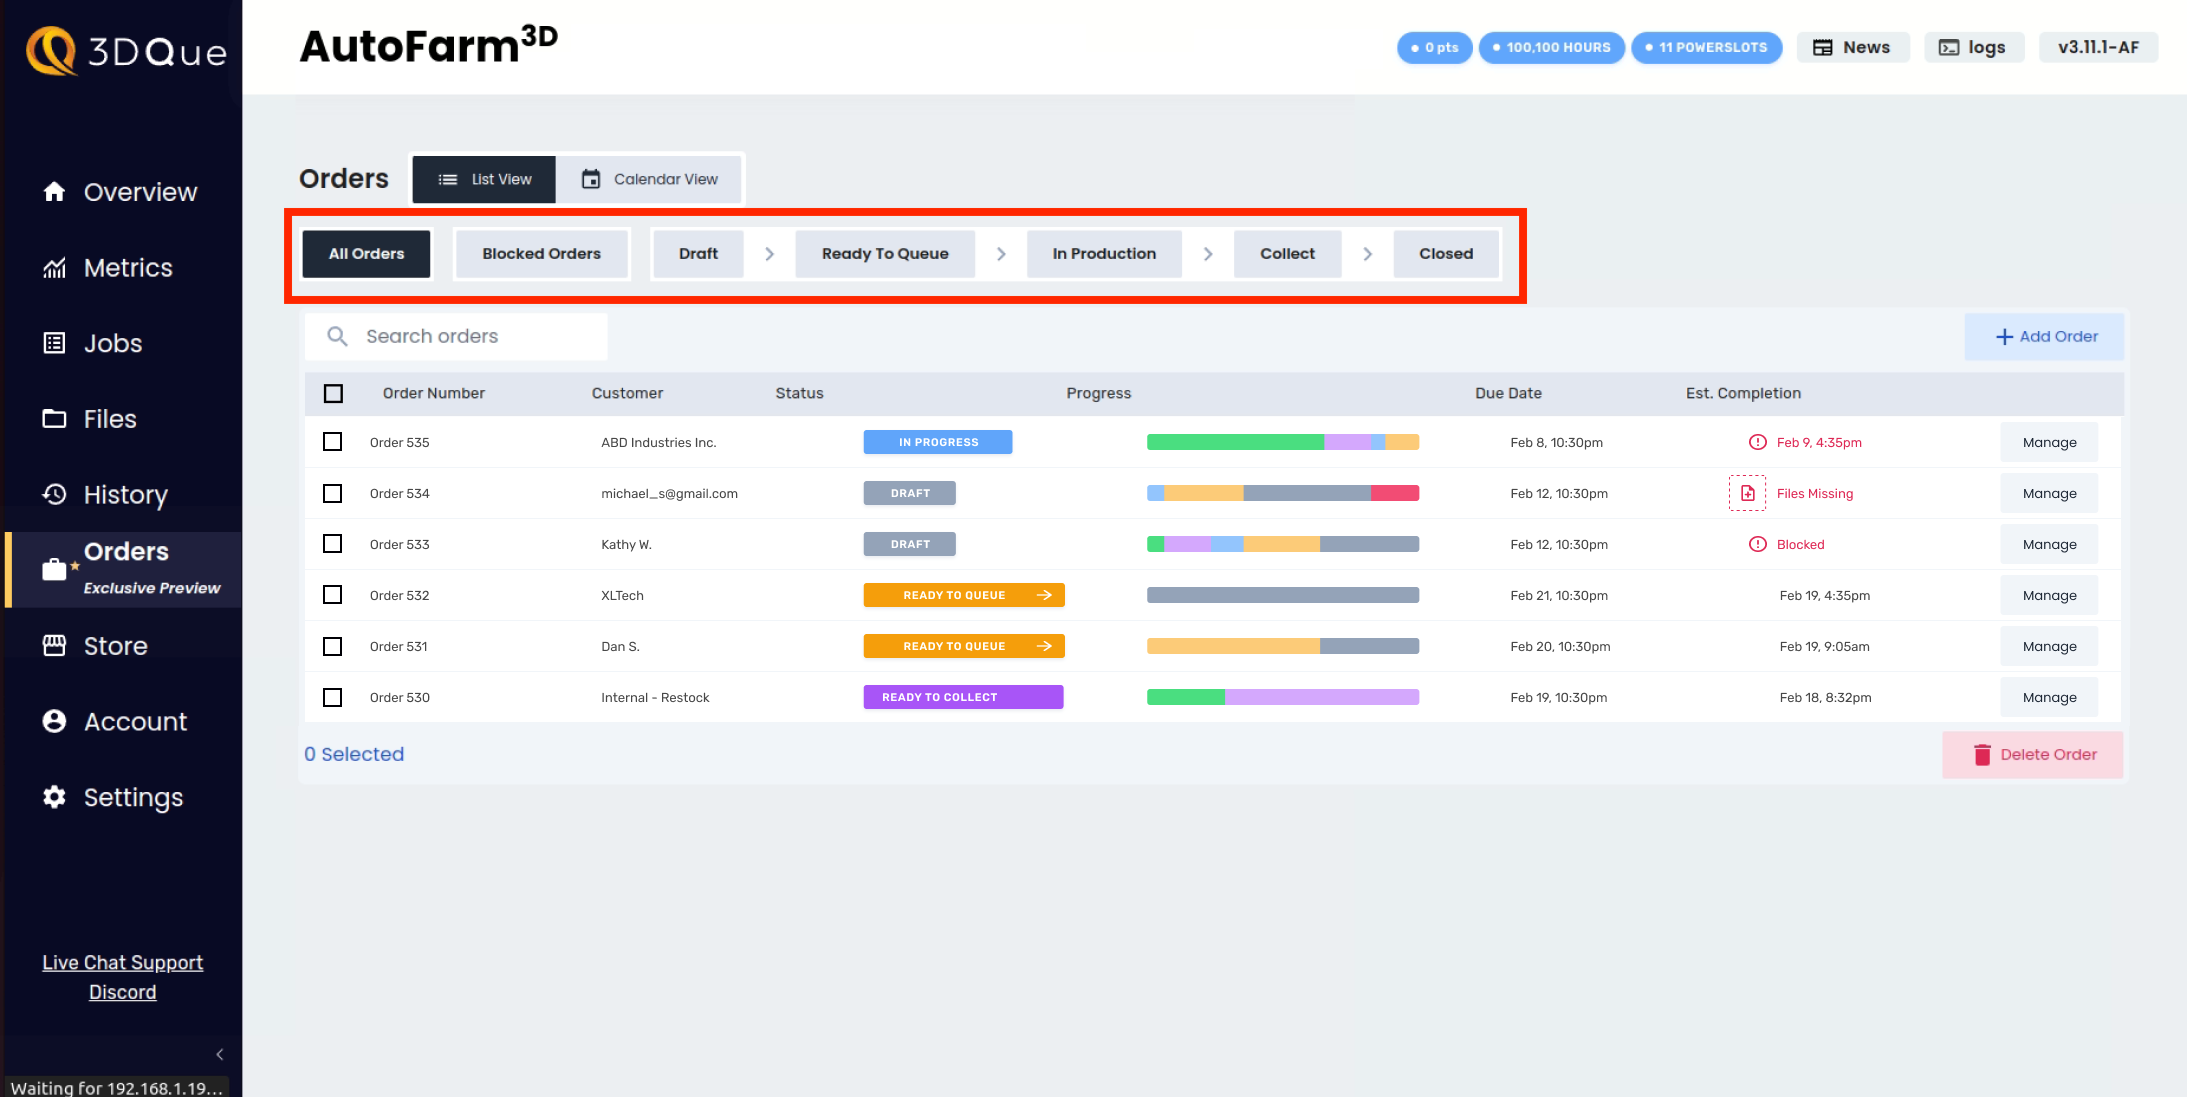Check the select-all orders checkbox
This screenshot has width=2187, height=1097.
(x=333, y=393)
